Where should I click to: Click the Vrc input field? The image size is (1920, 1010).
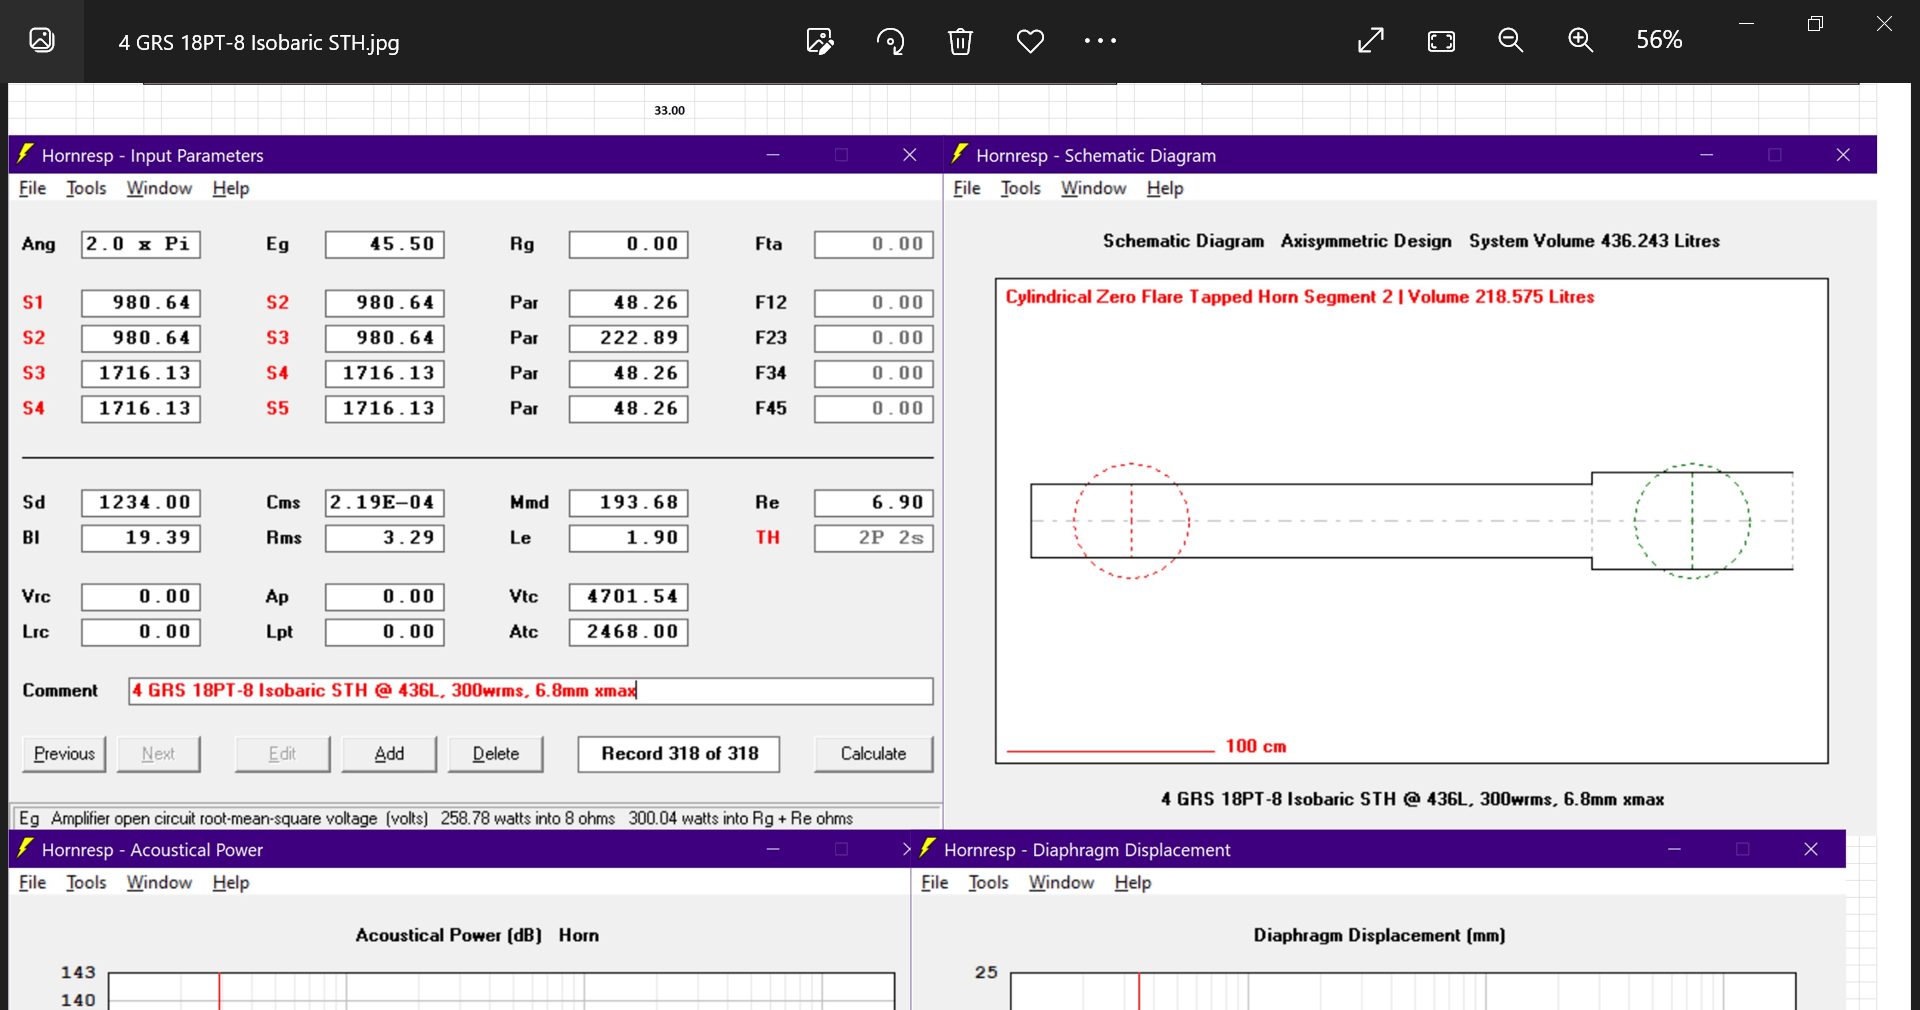coord(141,597)
